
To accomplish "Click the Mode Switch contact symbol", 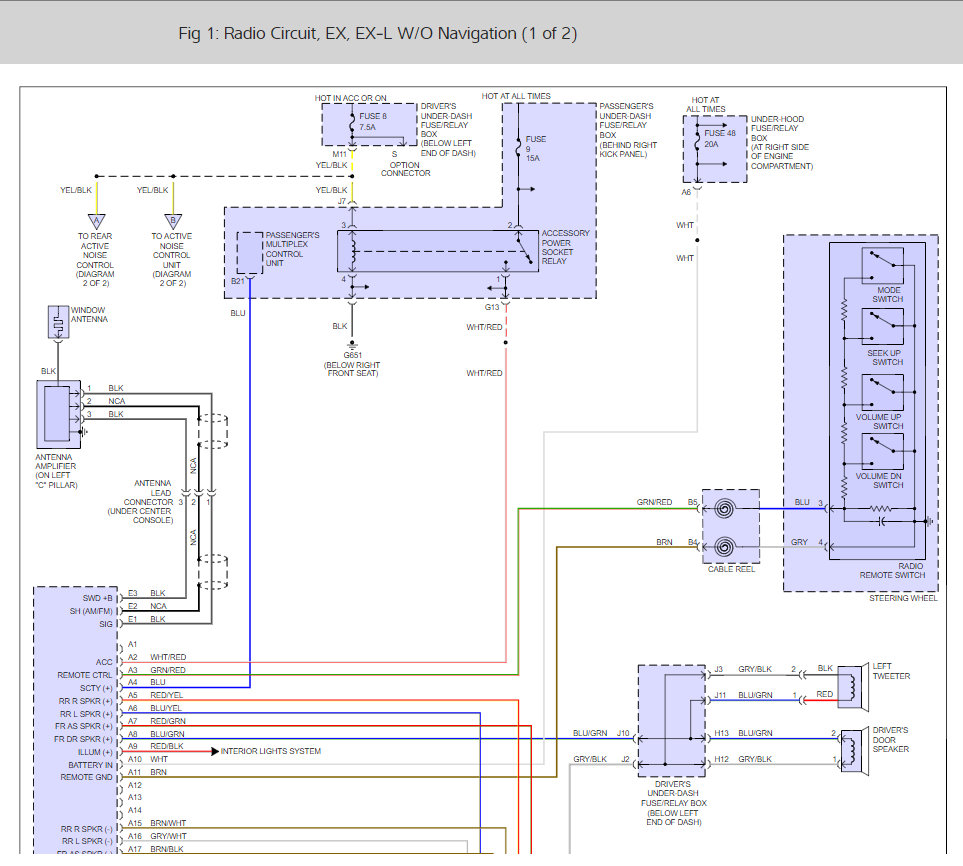I will click(x=883, y=265).
